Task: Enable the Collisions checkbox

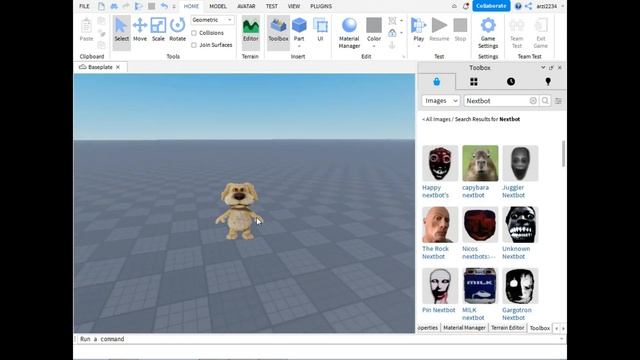Action: (x=194, y=33)
